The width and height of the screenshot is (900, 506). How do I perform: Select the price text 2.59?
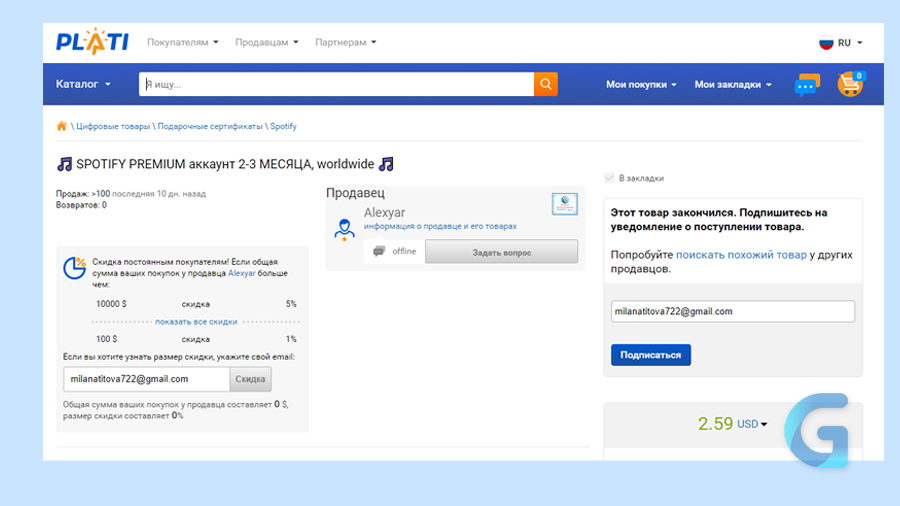point(715,423)
